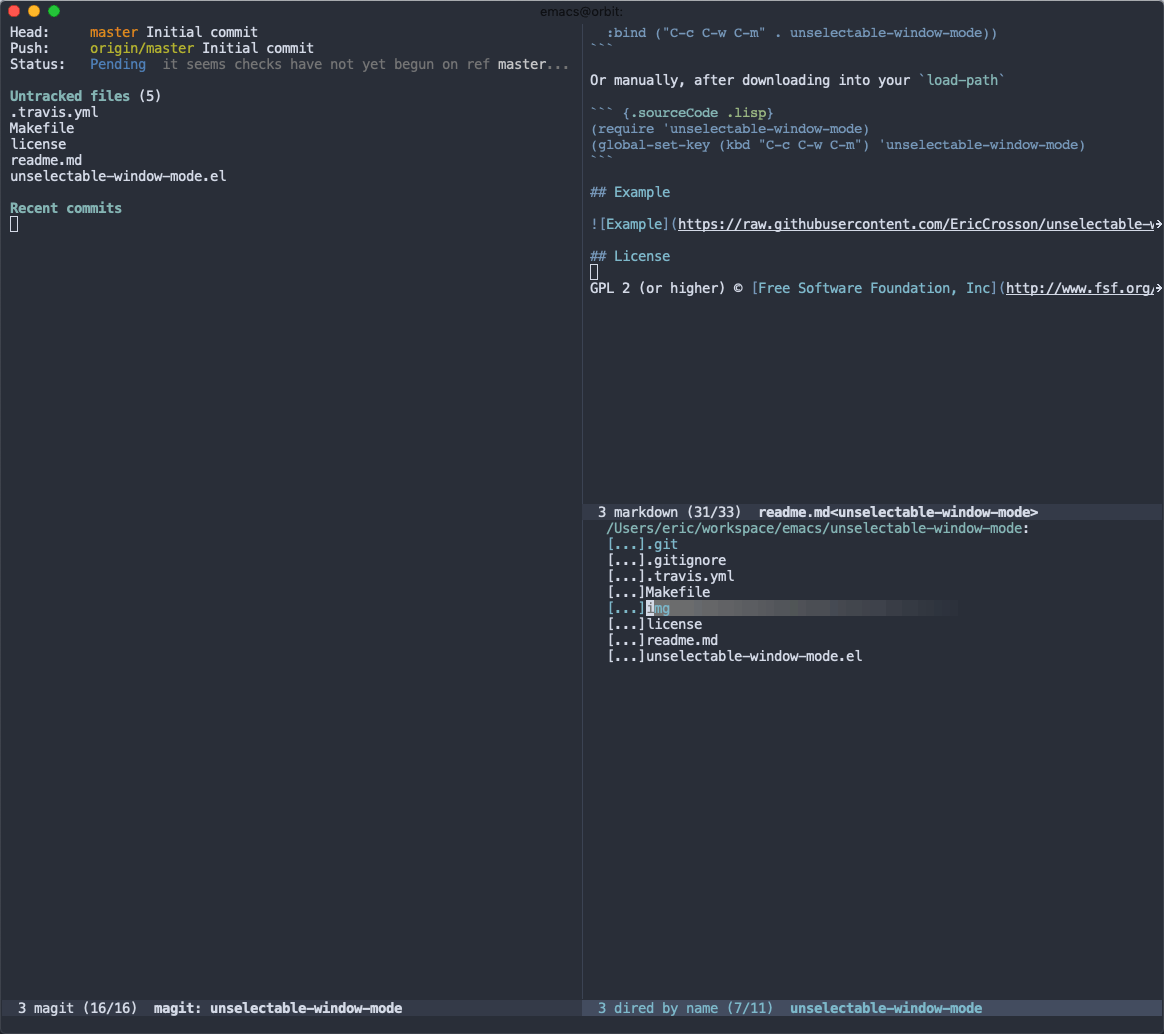Click the [Free Software Foundation, Inc] link text
This screenshot has width=1164, height=1034.
click(x=874, y=288)
